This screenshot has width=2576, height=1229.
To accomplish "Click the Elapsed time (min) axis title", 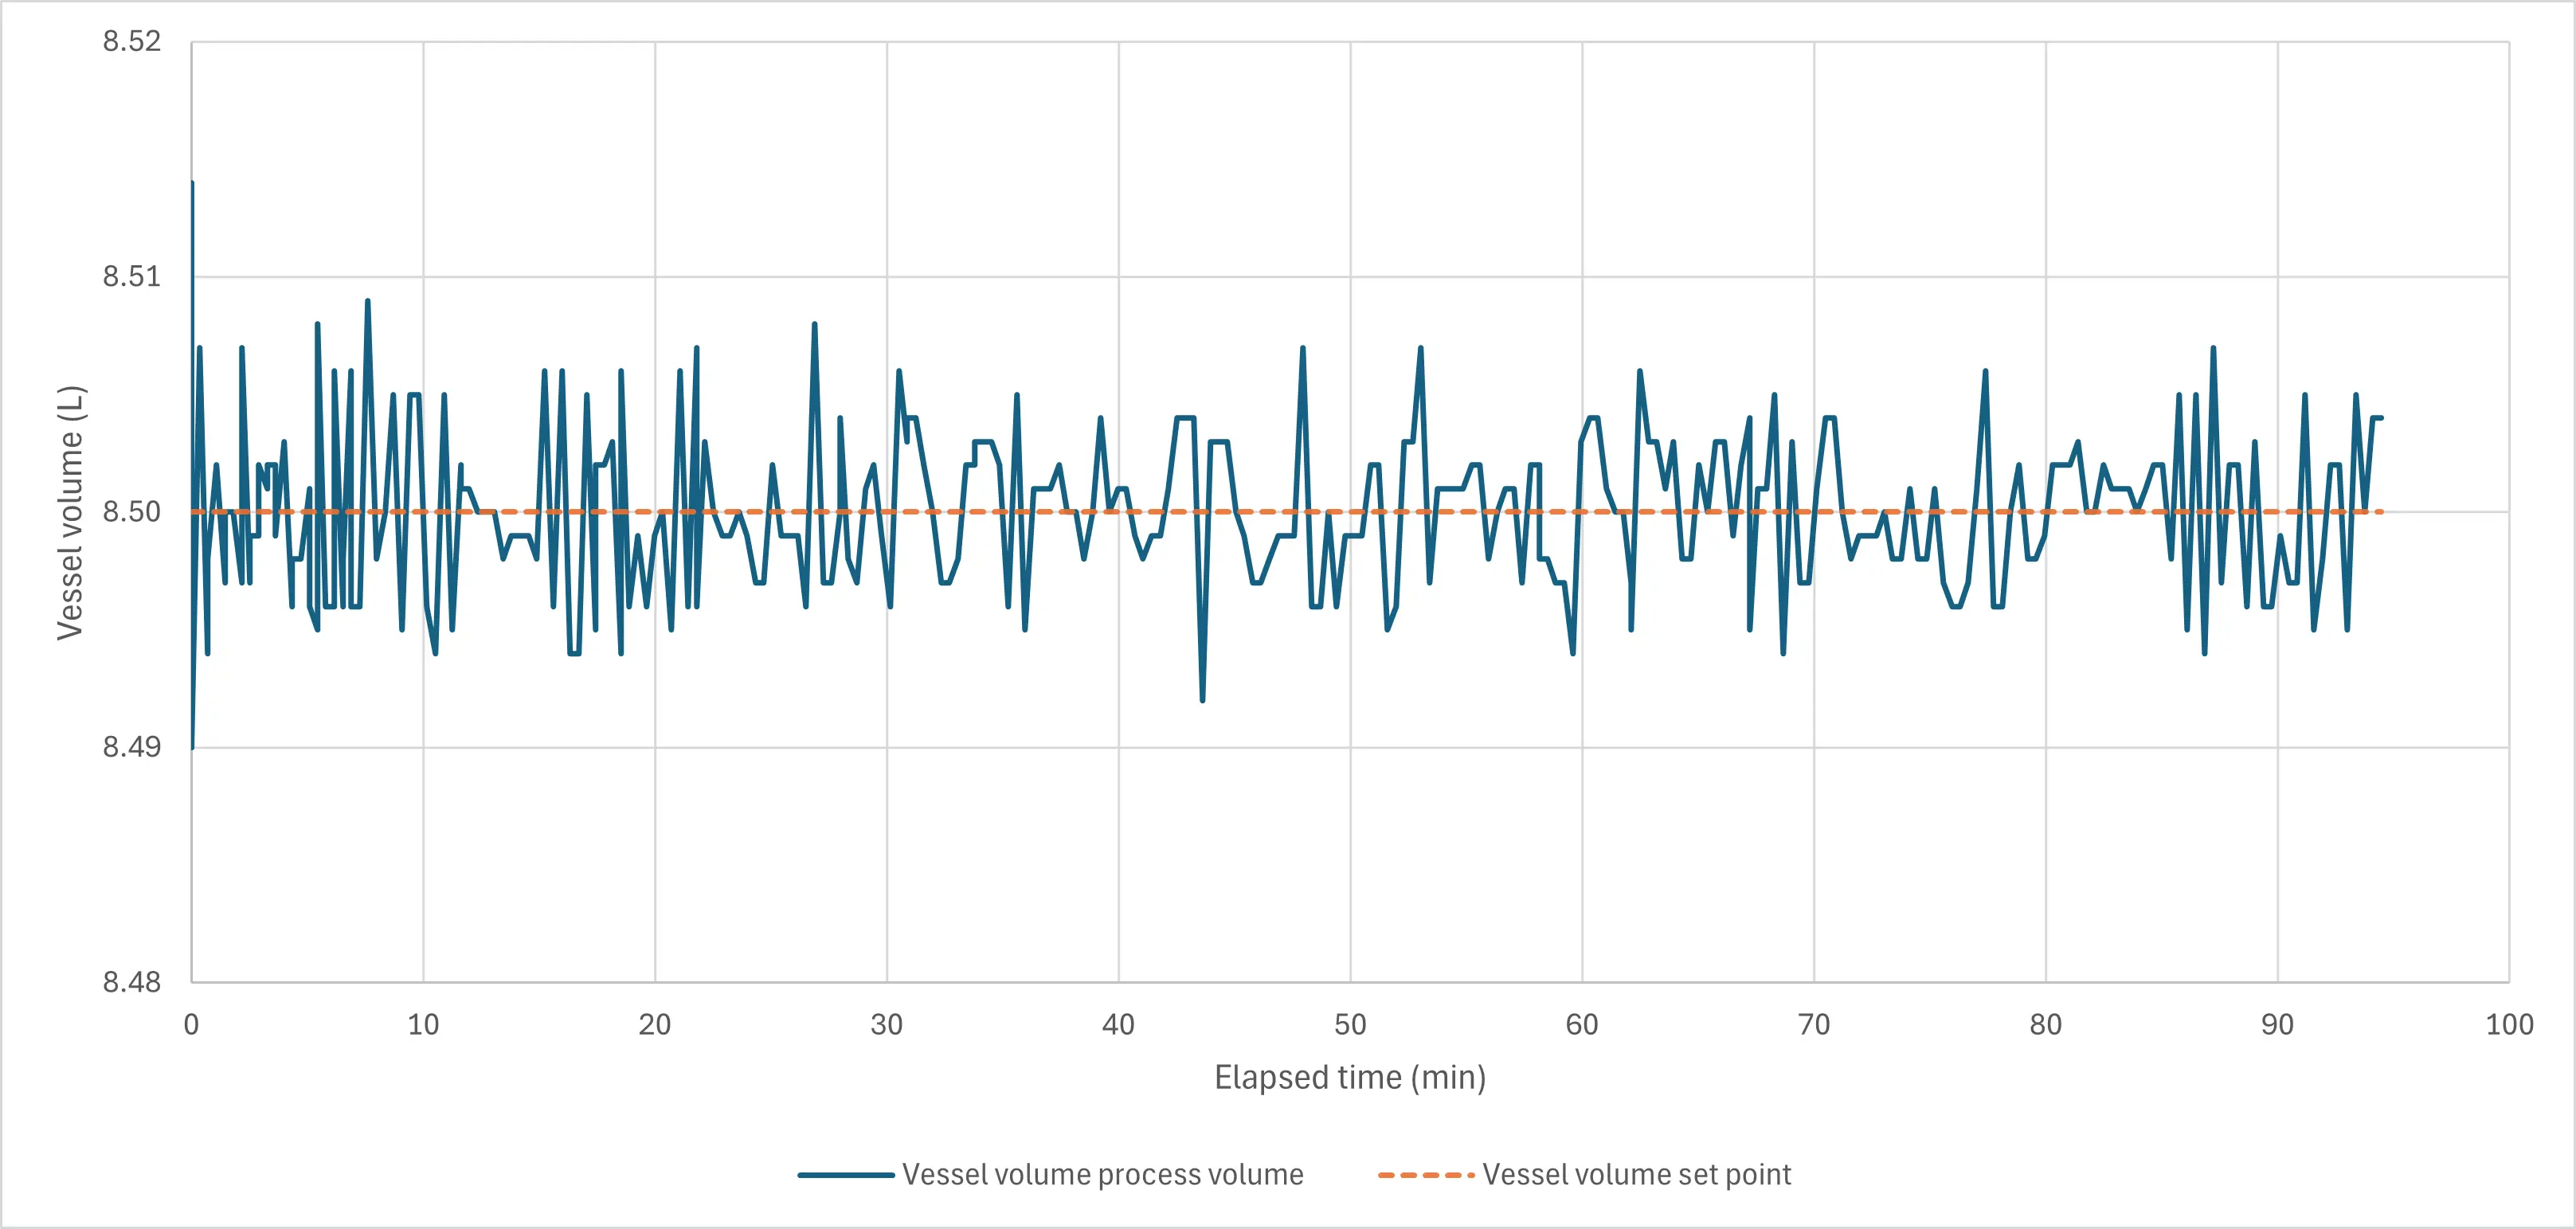I will [1350, 1078].
